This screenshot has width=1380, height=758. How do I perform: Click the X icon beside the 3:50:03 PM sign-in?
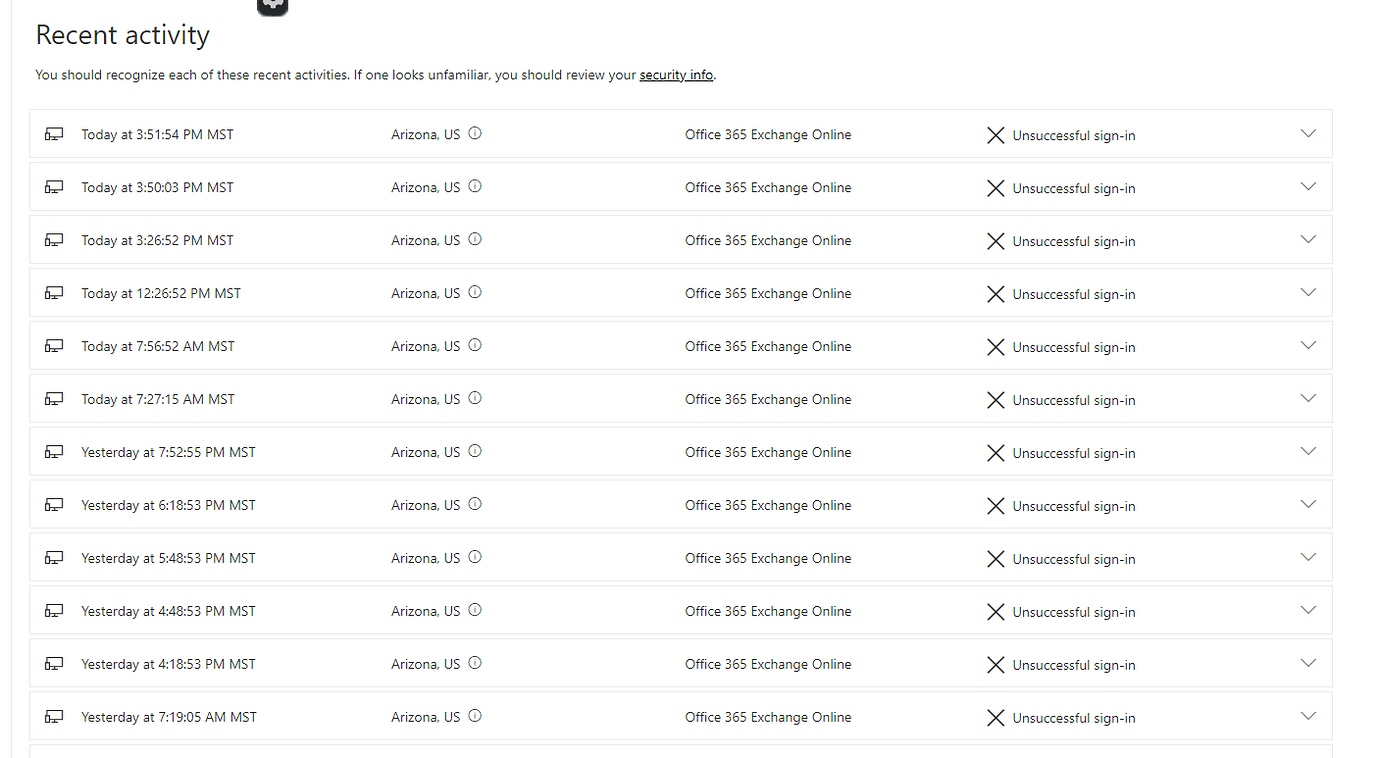[995, 187]
